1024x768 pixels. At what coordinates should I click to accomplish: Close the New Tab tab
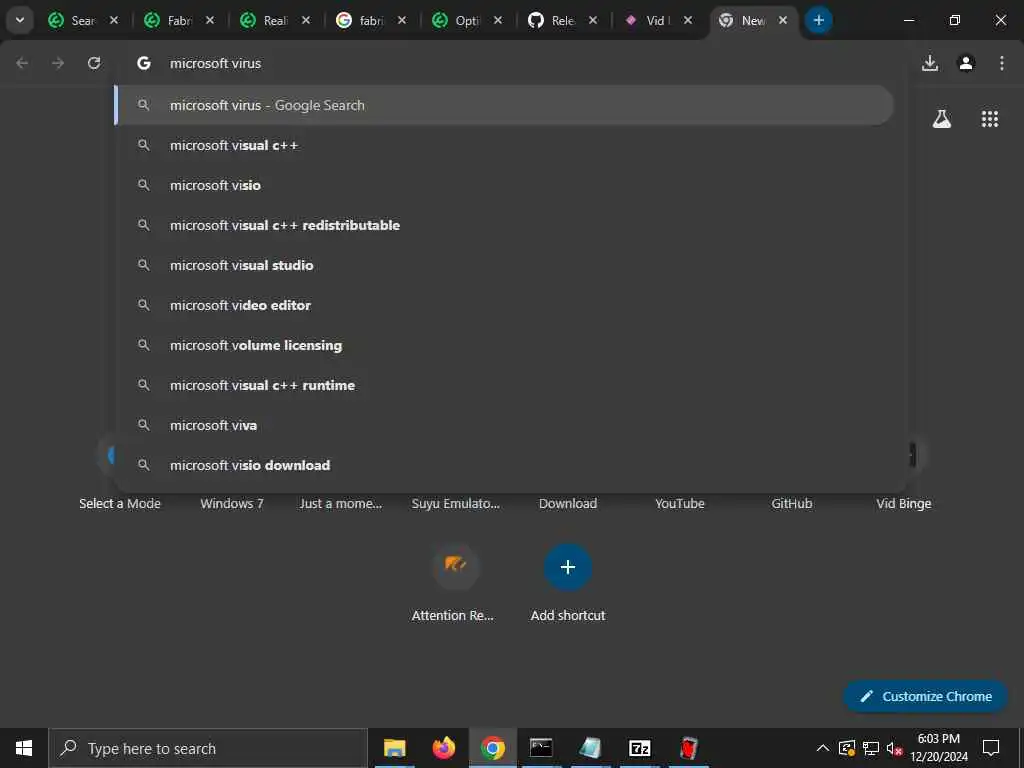tap(783, 20)
